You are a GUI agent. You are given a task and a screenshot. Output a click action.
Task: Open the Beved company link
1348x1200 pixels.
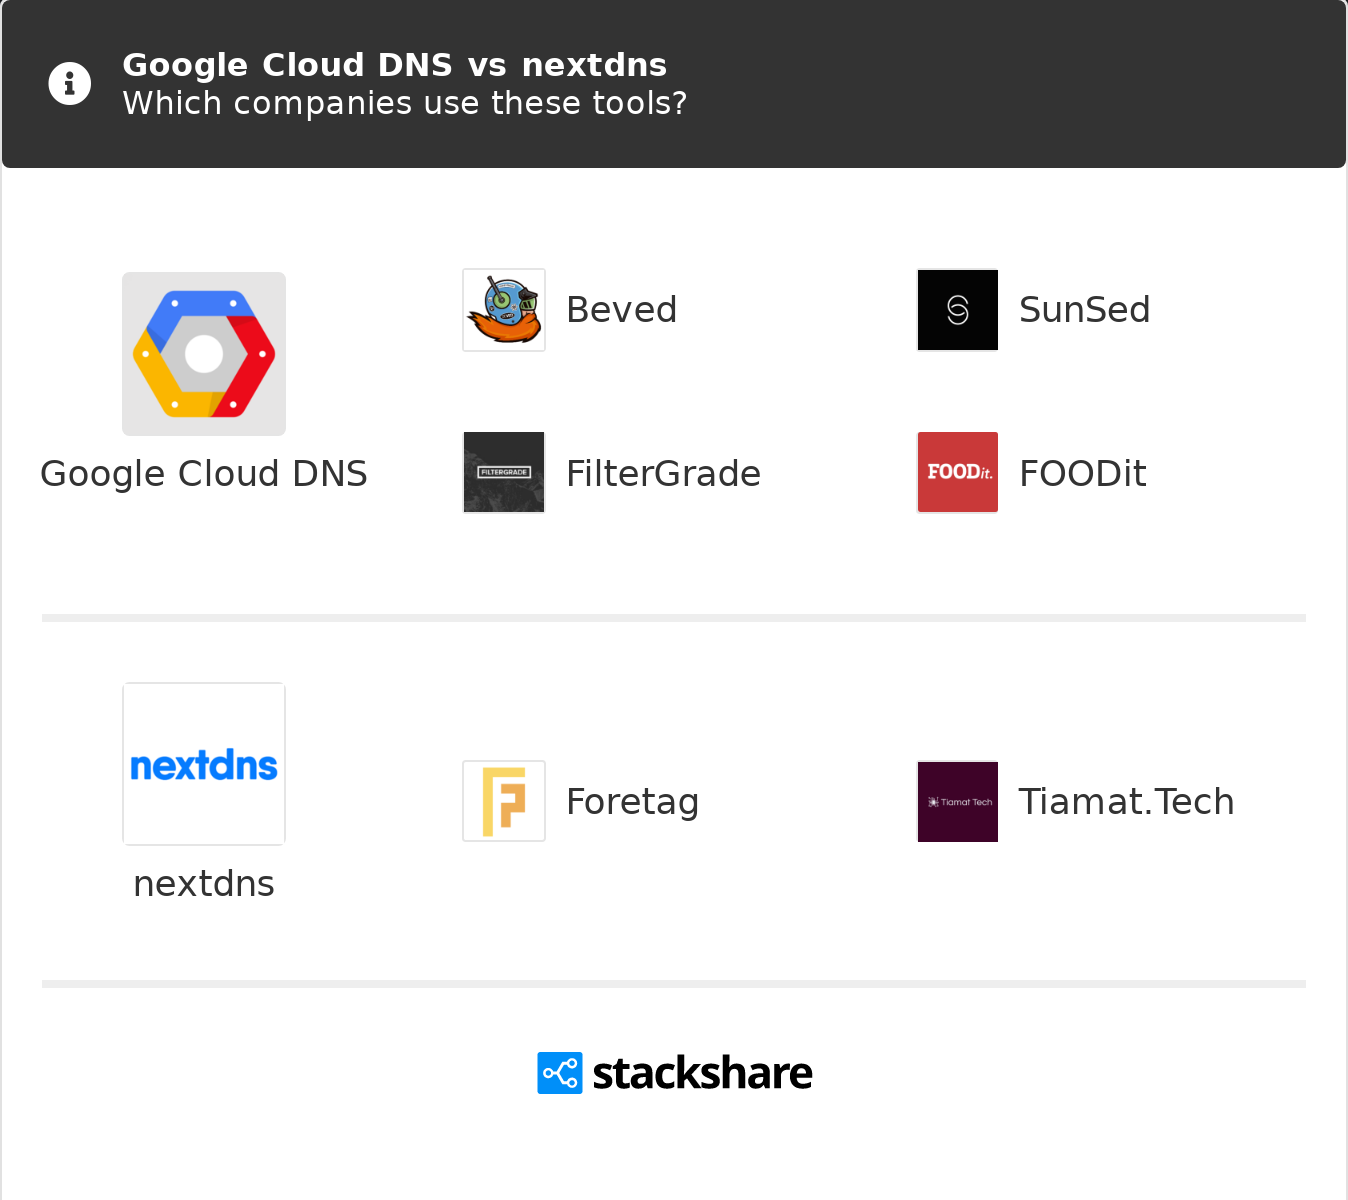tap(621, 310)
